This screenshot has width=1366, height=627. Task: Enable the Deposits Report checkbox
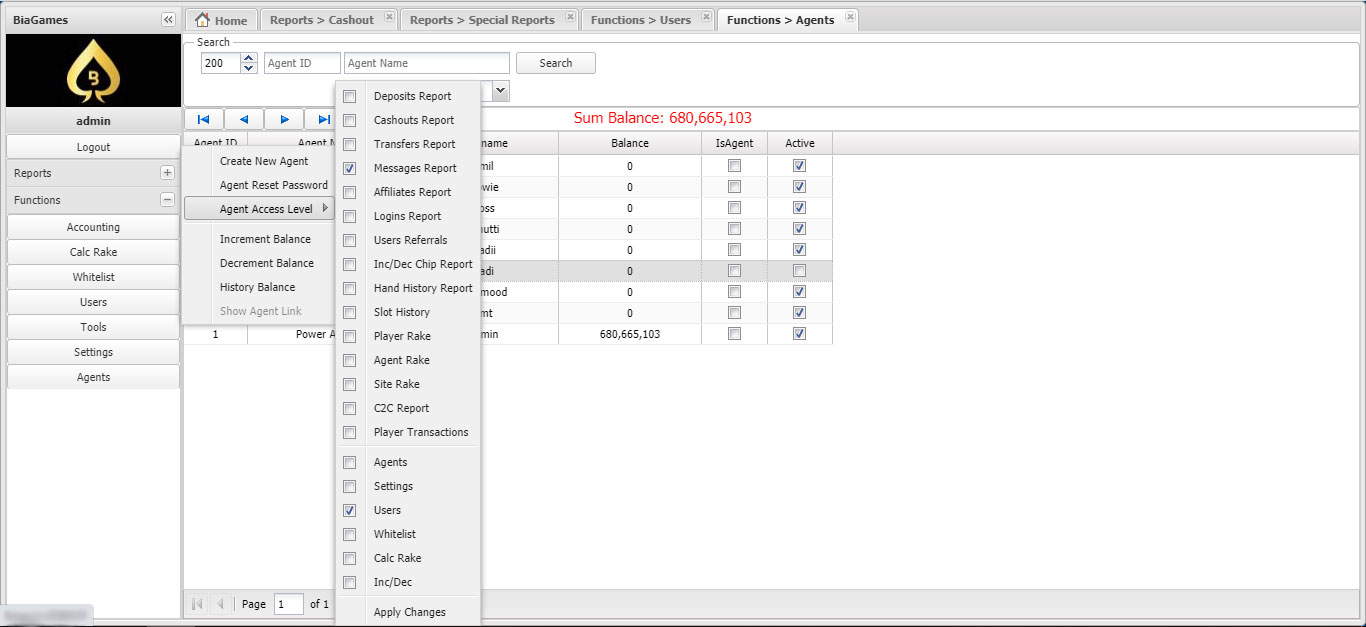click(349, 97)
